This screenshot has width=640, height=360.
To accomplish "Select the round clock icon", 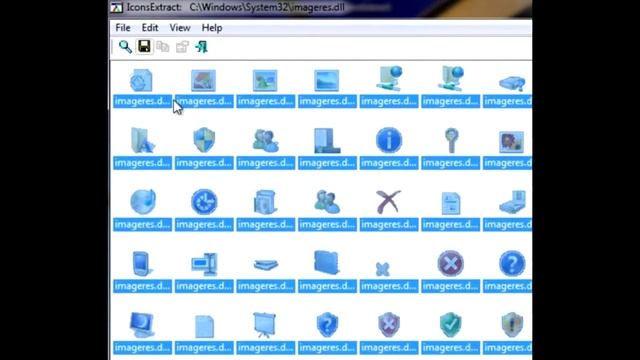I will [204, 202].
